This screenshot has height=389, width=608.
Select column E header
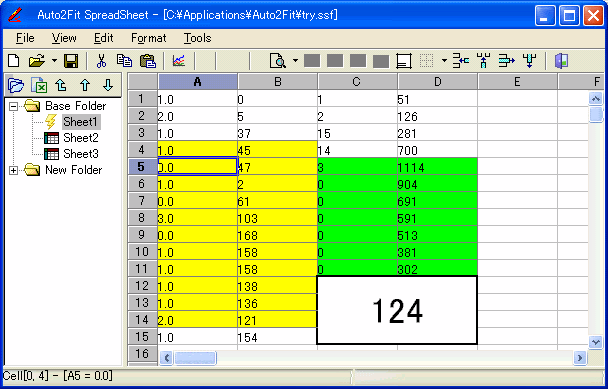[517, 82]
